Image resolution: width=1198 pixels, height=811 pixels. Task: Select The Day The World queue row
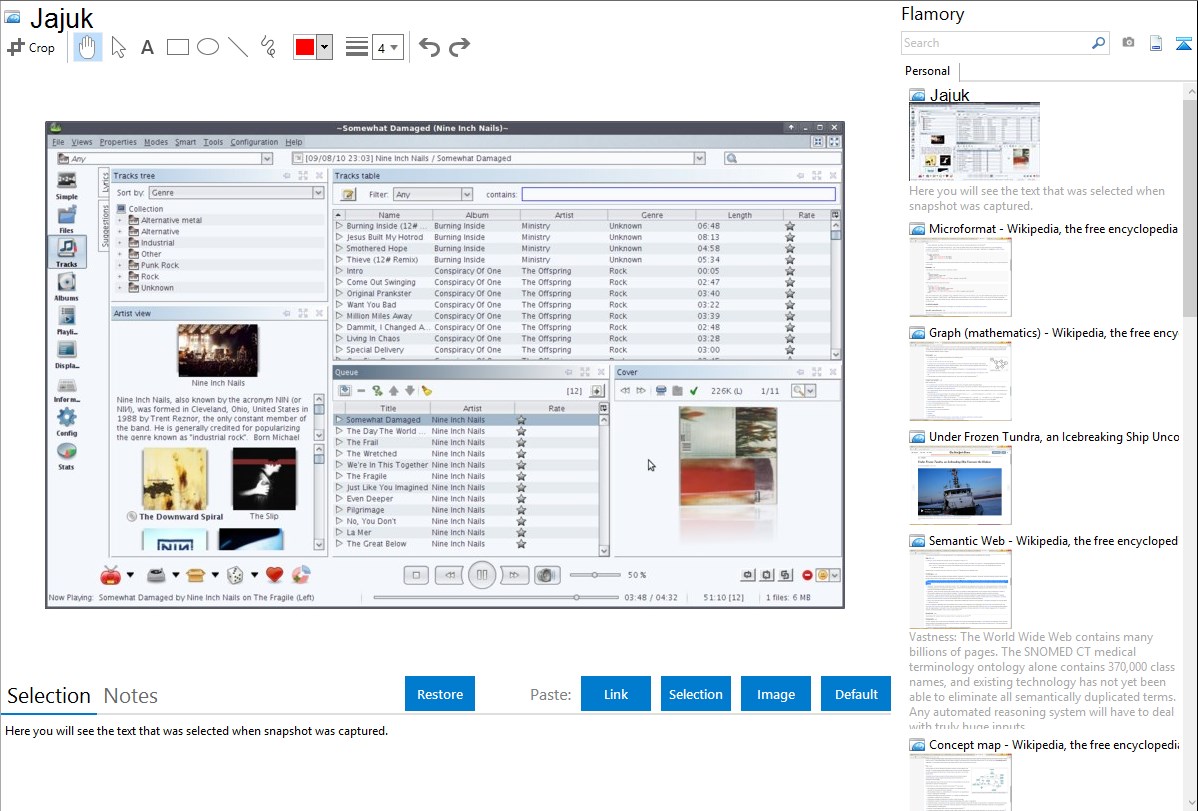(468, 431)
